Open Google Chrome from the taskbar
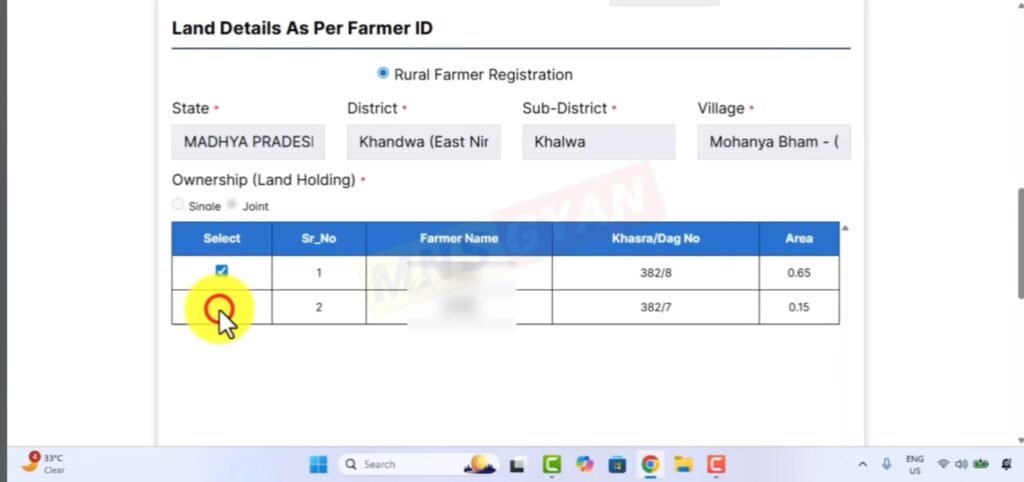The height and width of the screenshot is (482, 1024). (650, 464)
